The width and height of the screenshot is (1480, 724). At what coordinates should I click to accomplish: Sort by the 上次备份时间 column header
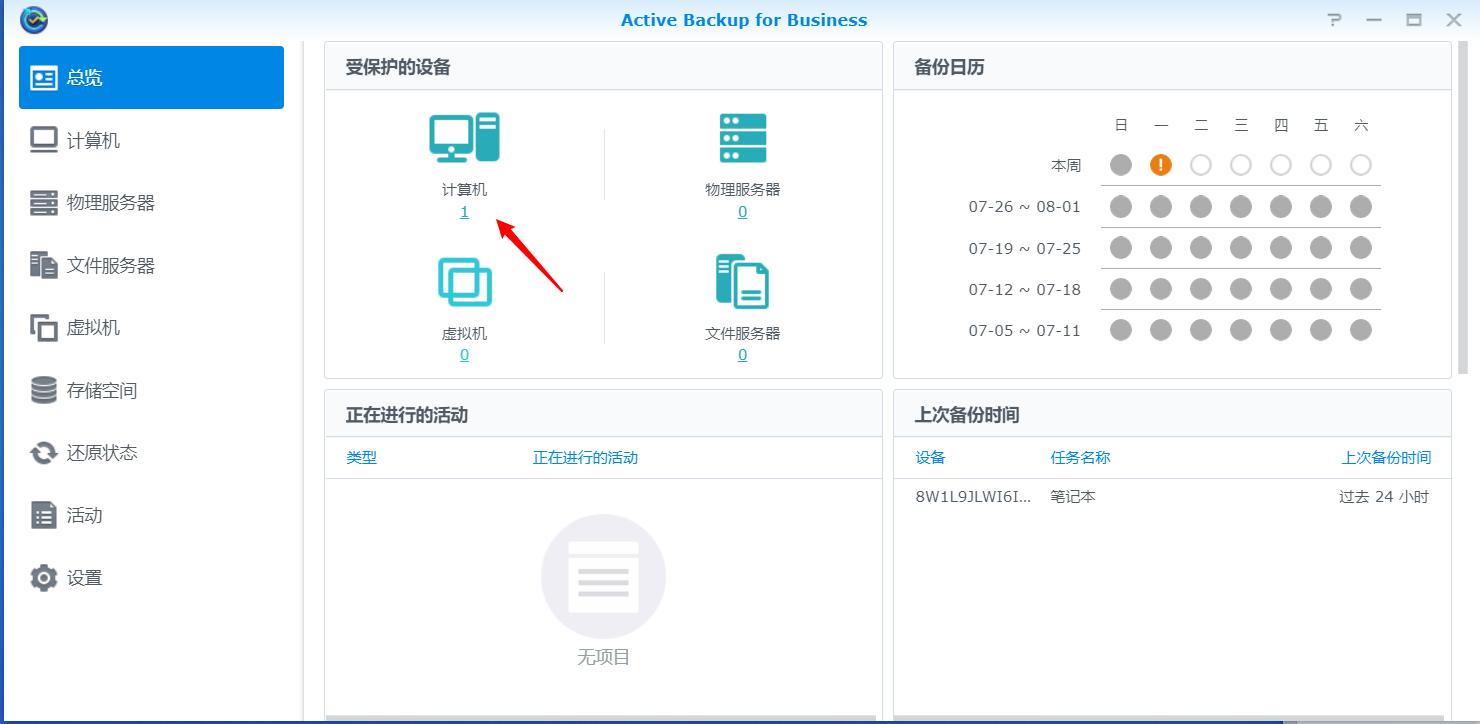click(x=1386, y=458)
